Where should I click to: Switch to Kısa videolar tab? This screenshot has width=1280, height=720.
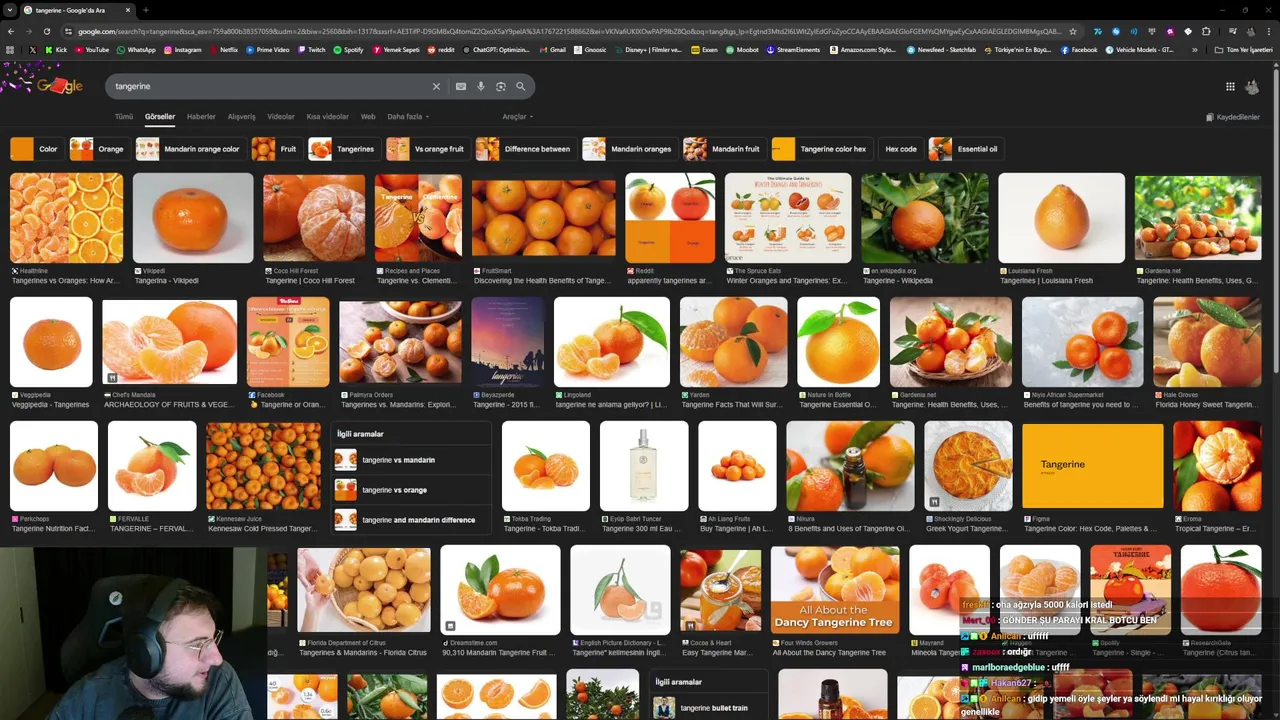(328, 117)
